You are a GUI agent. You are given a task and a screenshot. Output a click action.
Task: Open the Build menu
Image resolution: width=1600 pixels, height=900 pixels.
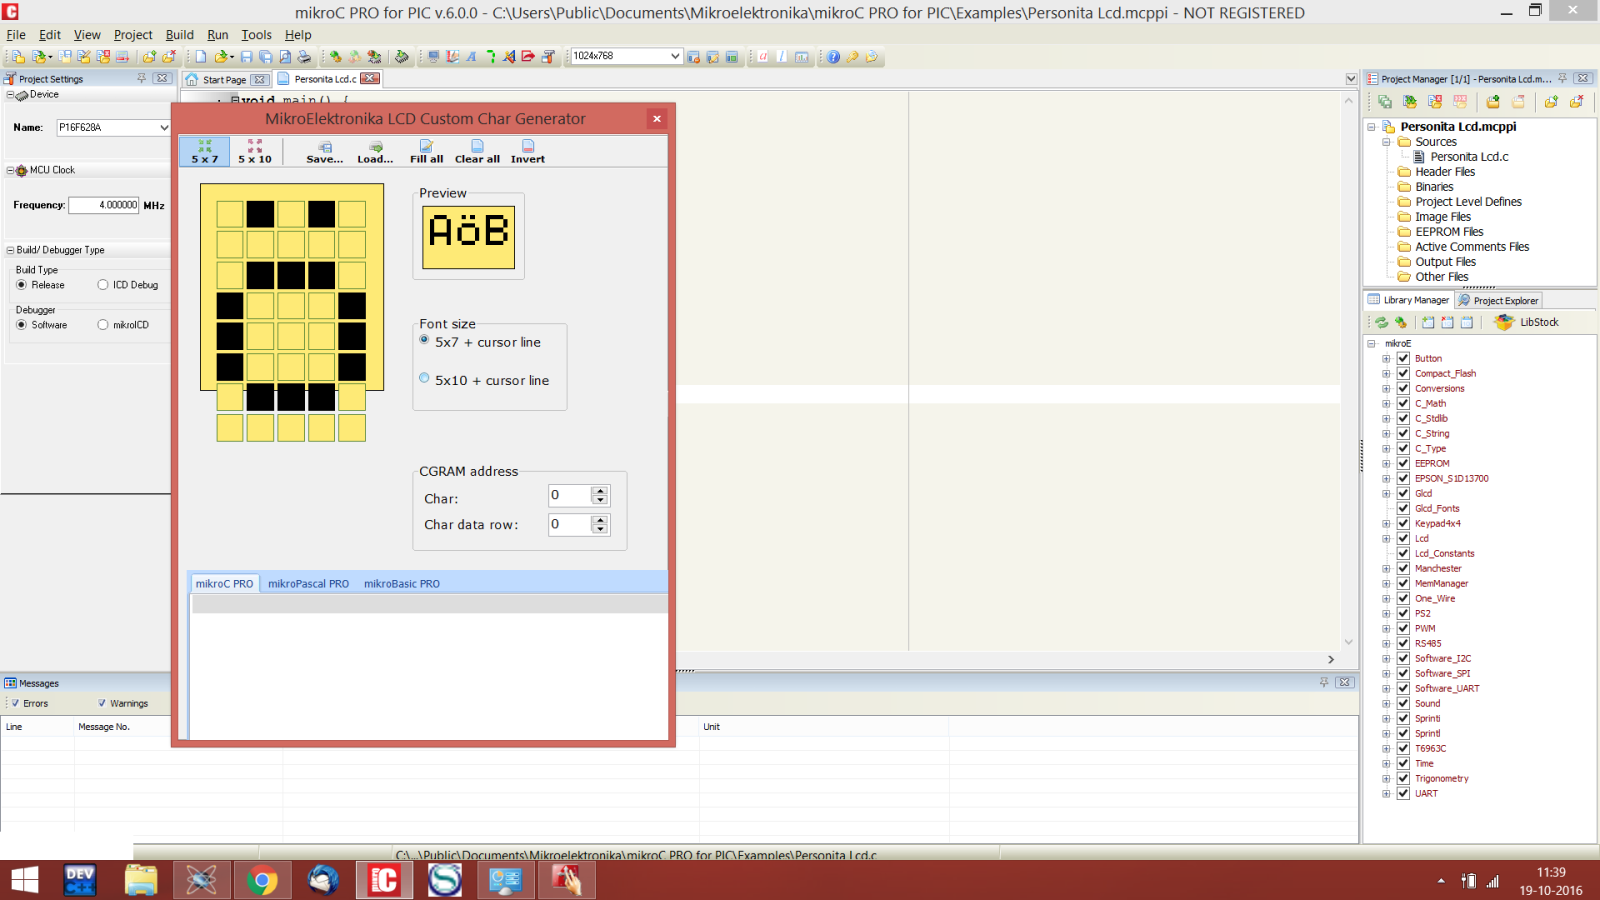[180, 34]
